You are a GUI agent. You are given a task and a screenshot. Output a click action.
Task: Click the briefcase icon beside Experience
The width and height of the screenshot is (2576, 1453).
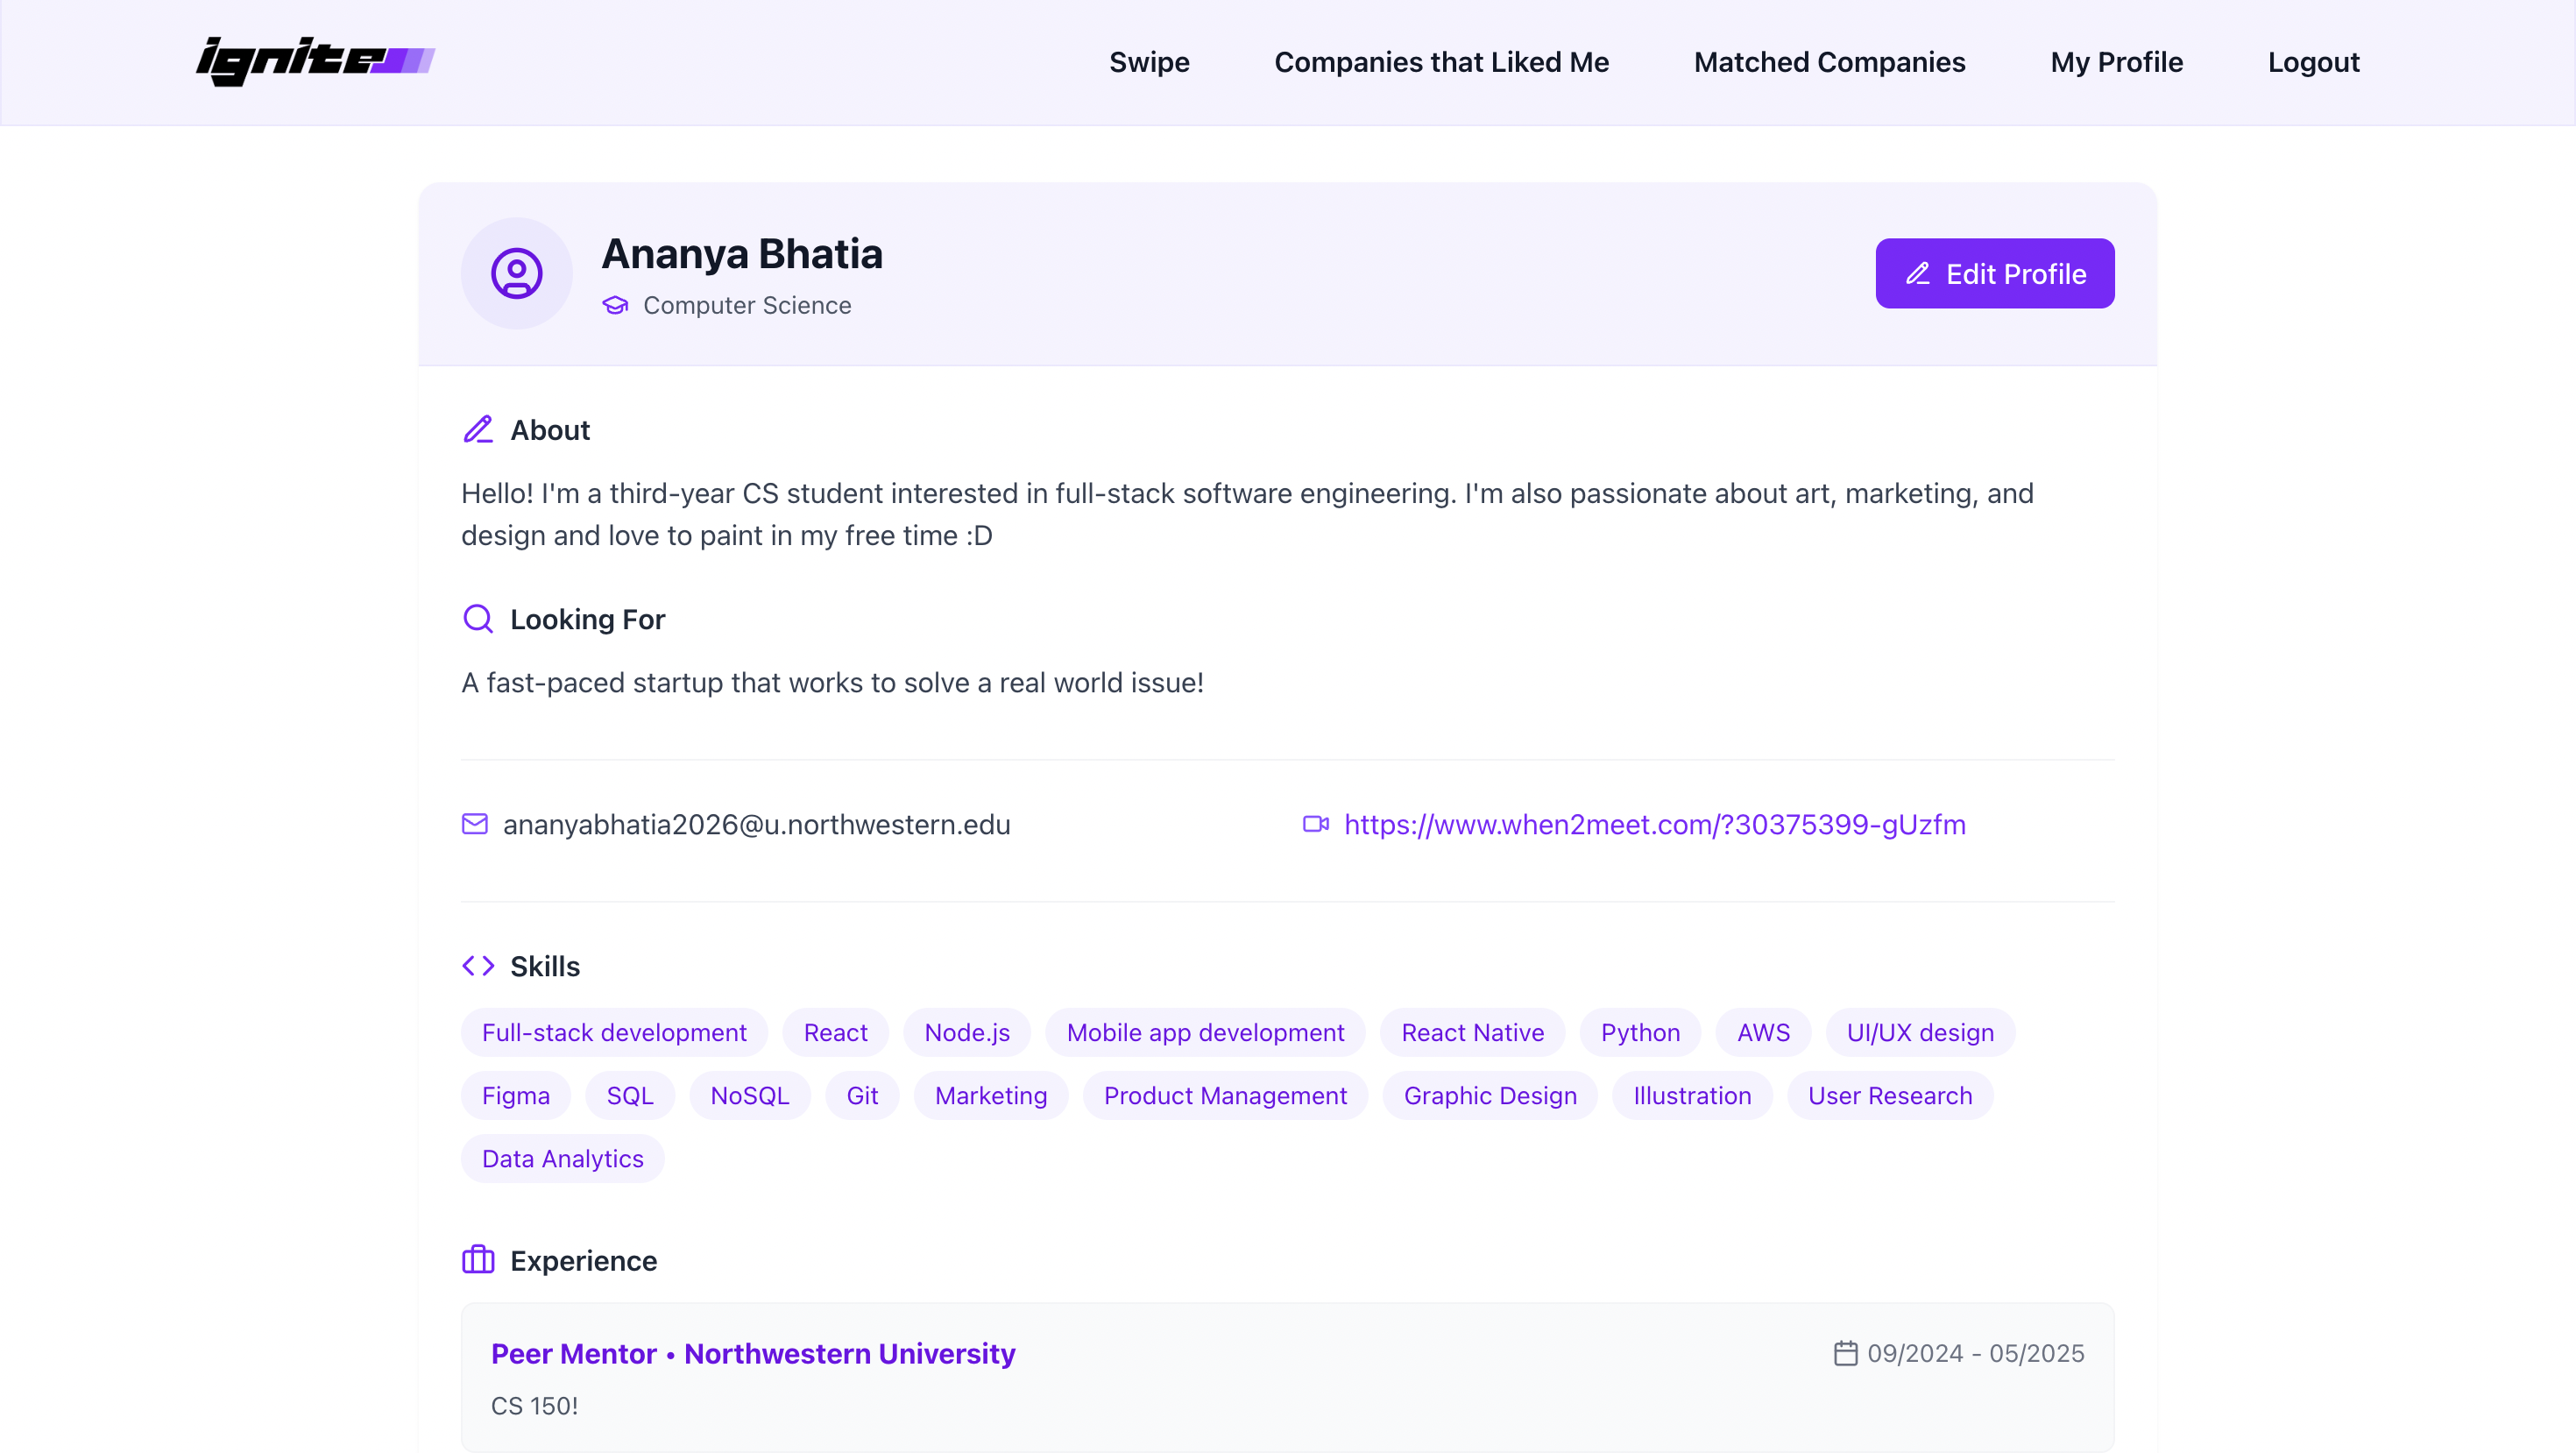[x=478, y=1260]
